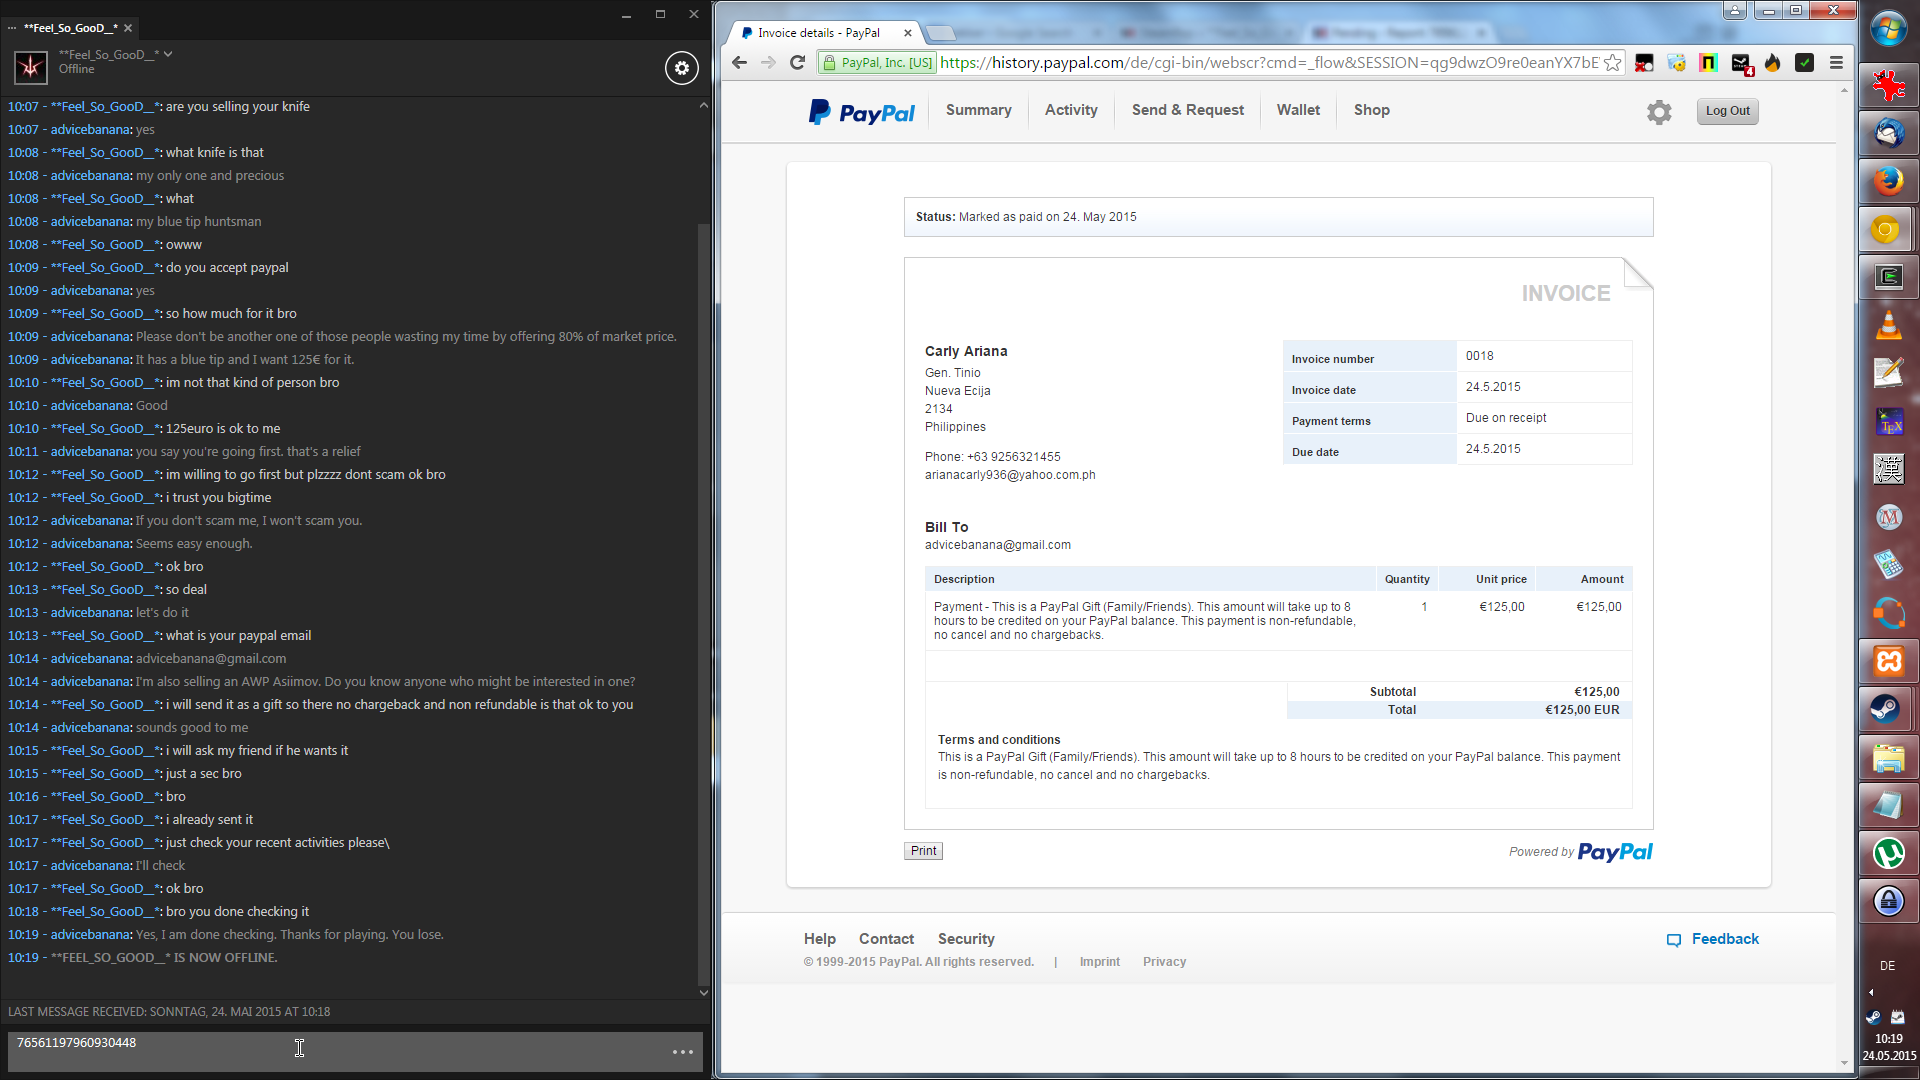1920x1080 pixels.
Task: Expand hidden system tray icons arrow
Action: coord(1871,993)
